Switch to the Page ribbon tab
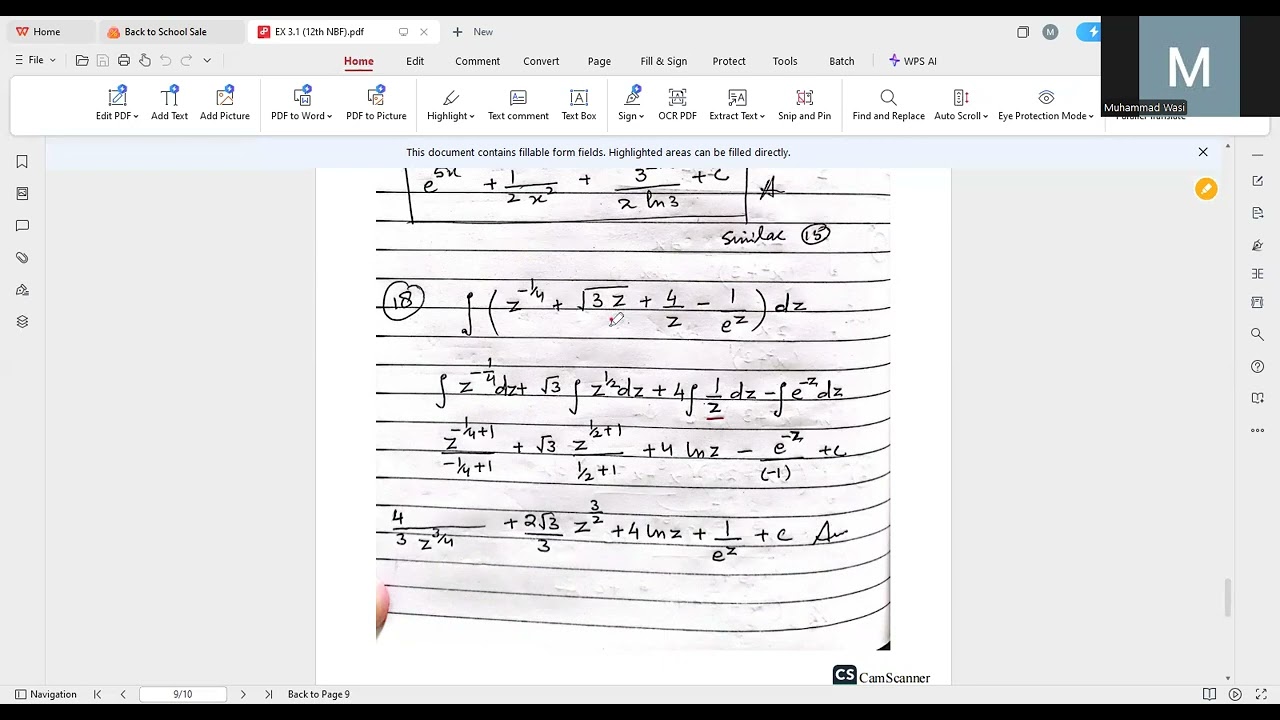The width and height of the screenshot is (1280, 720). [x=599, y=61]
